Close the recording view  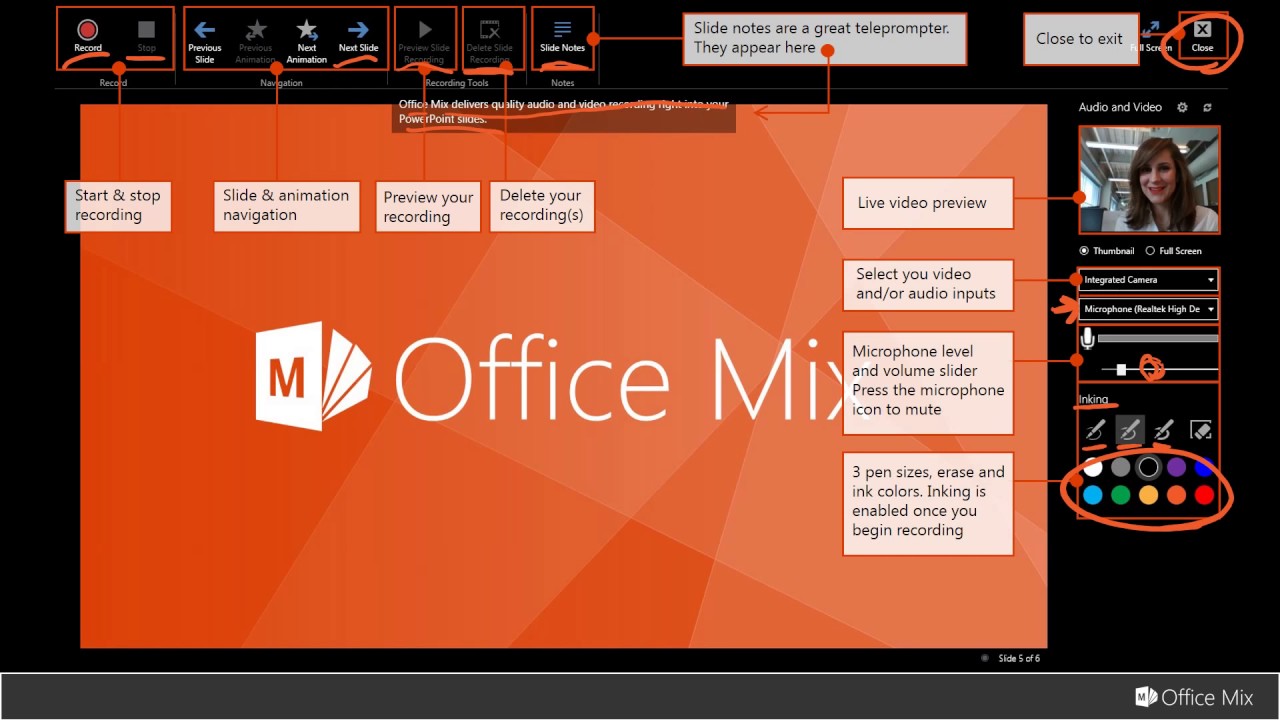(1203, 36)
